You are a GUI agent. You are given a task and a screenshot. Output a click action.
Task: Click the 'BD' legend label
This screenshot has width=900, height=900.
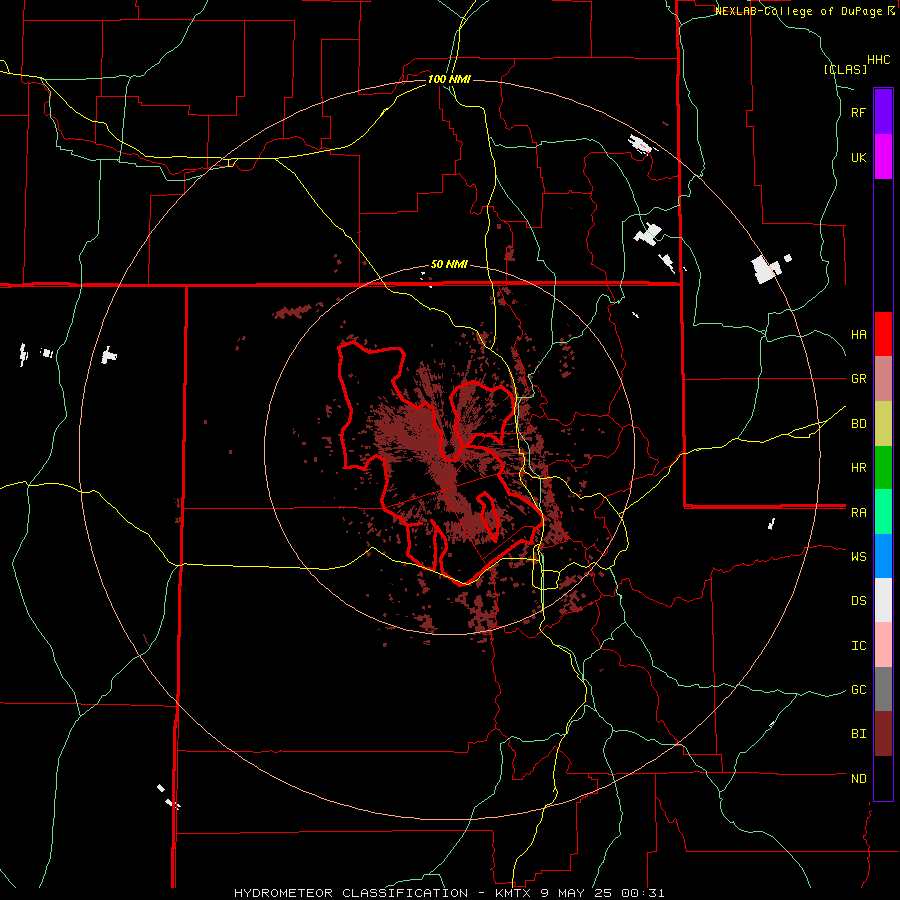tap(858, 424)
